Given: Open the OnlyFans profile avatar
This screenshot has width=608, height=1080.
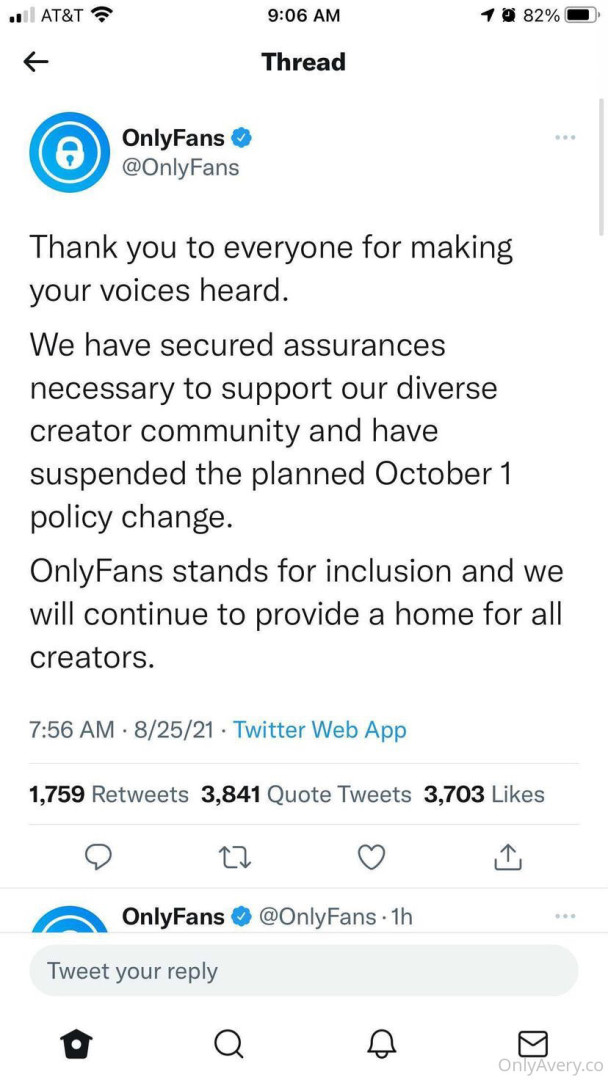Looking at the screenshot, I should click(x=69, y=152).
